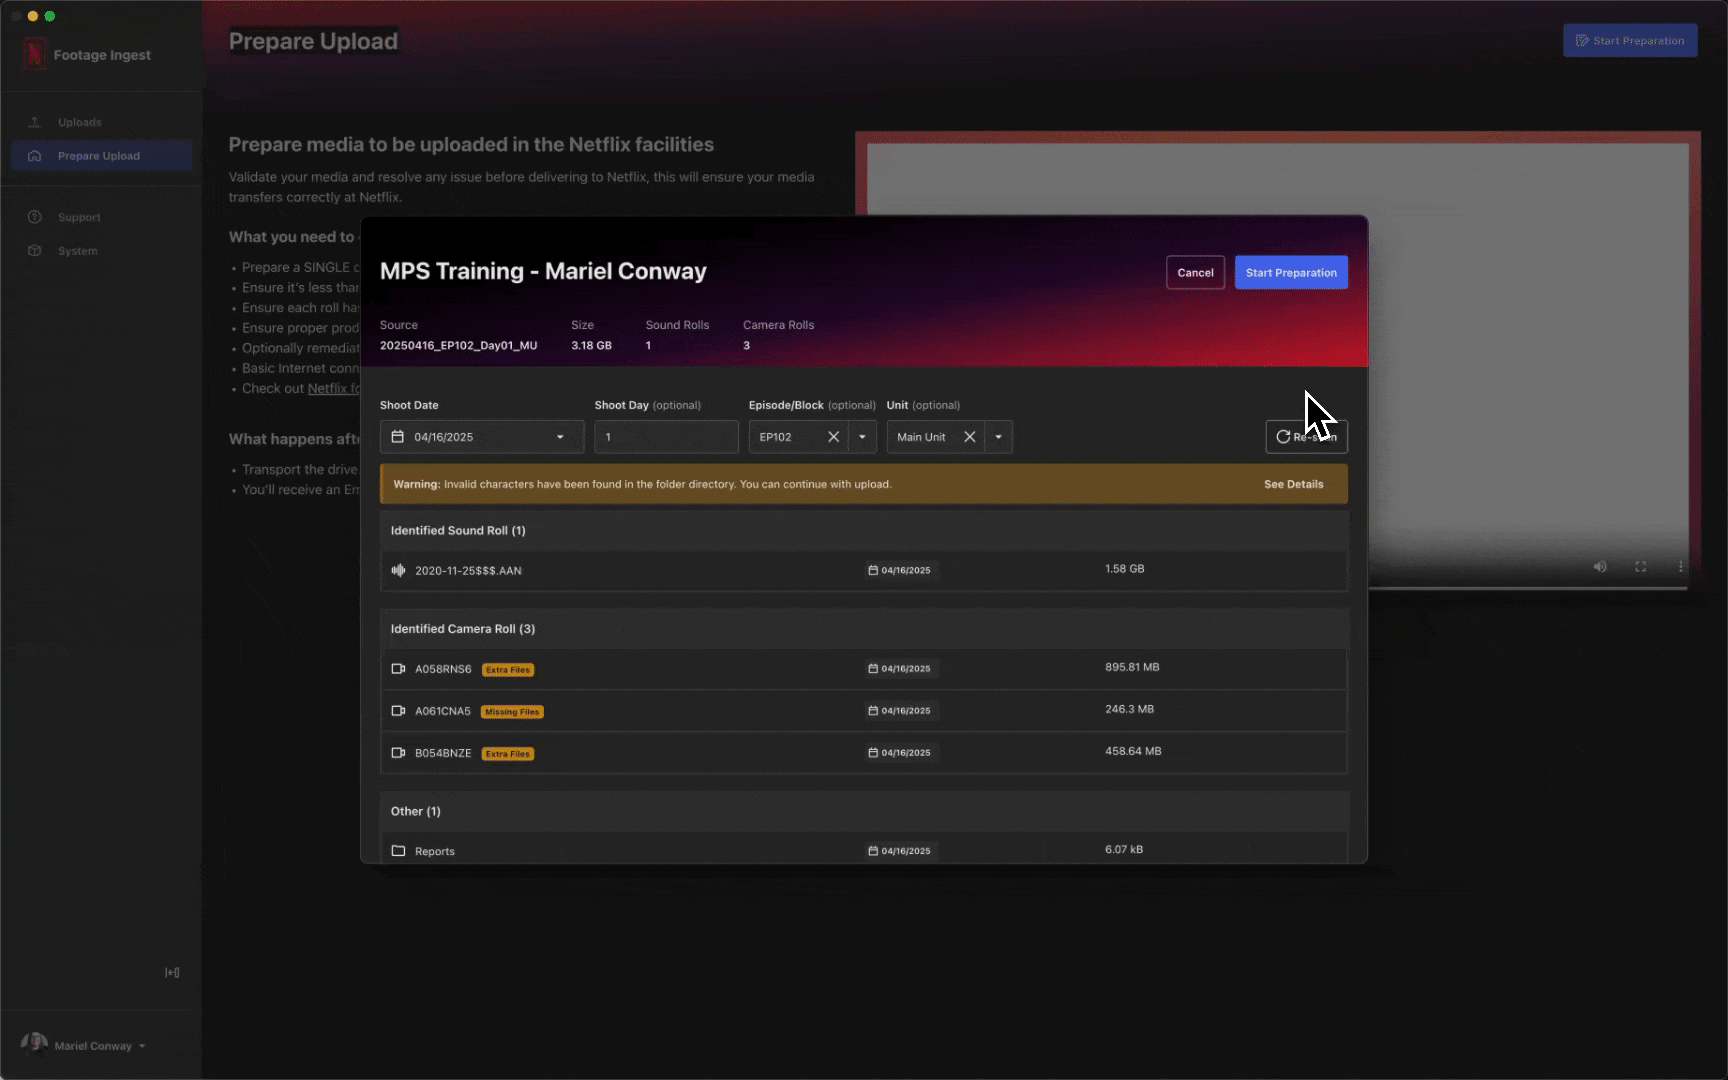The image size is (1728, 1080).
Task: Click the source name 20250416_EP102_Day01_MU
Action: point(458,345)
